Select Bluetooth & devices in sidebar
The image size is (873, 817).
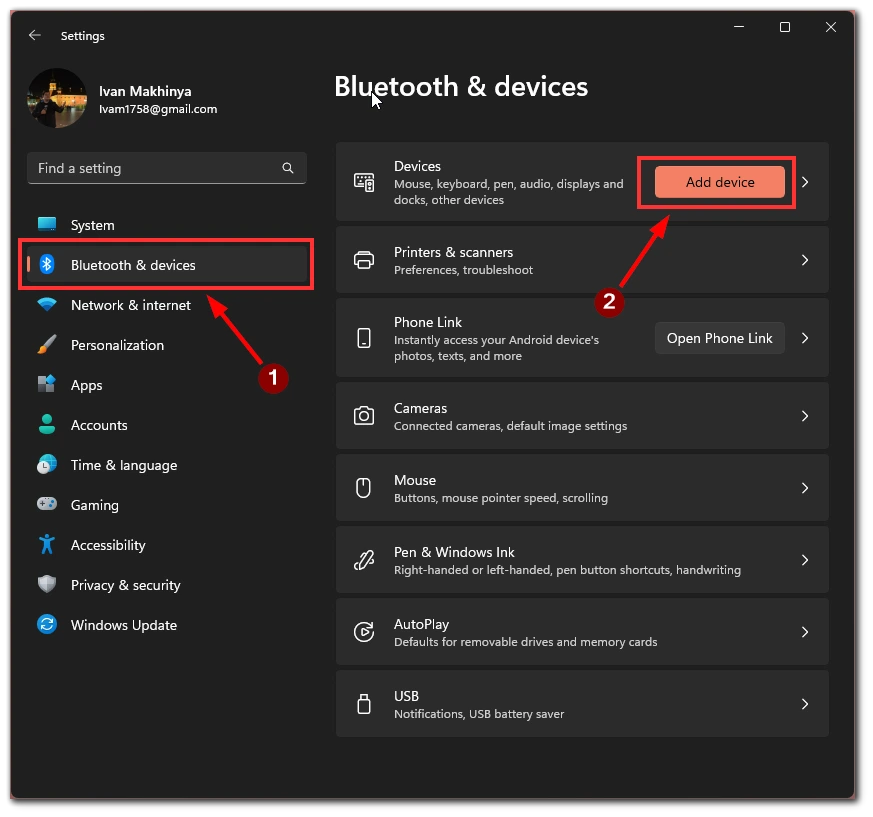point(167,265)
